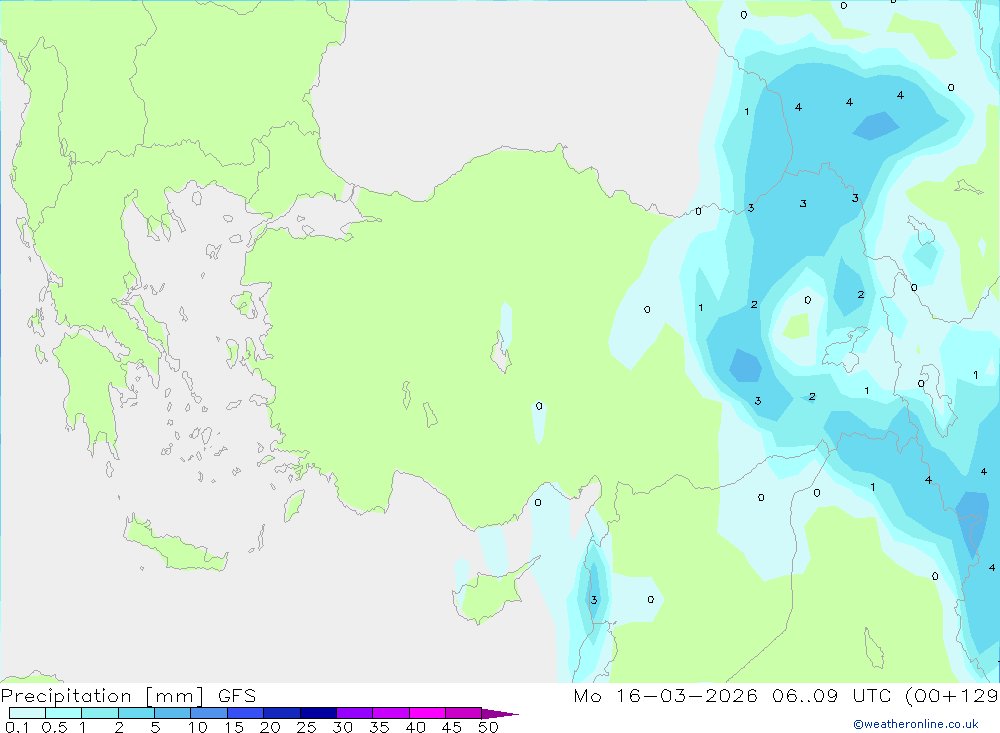Image resolution: width=1000 pixels, height=733 pixels.
Task: Select the 35–40 mm violet swatch
Action: coord(391,713)
